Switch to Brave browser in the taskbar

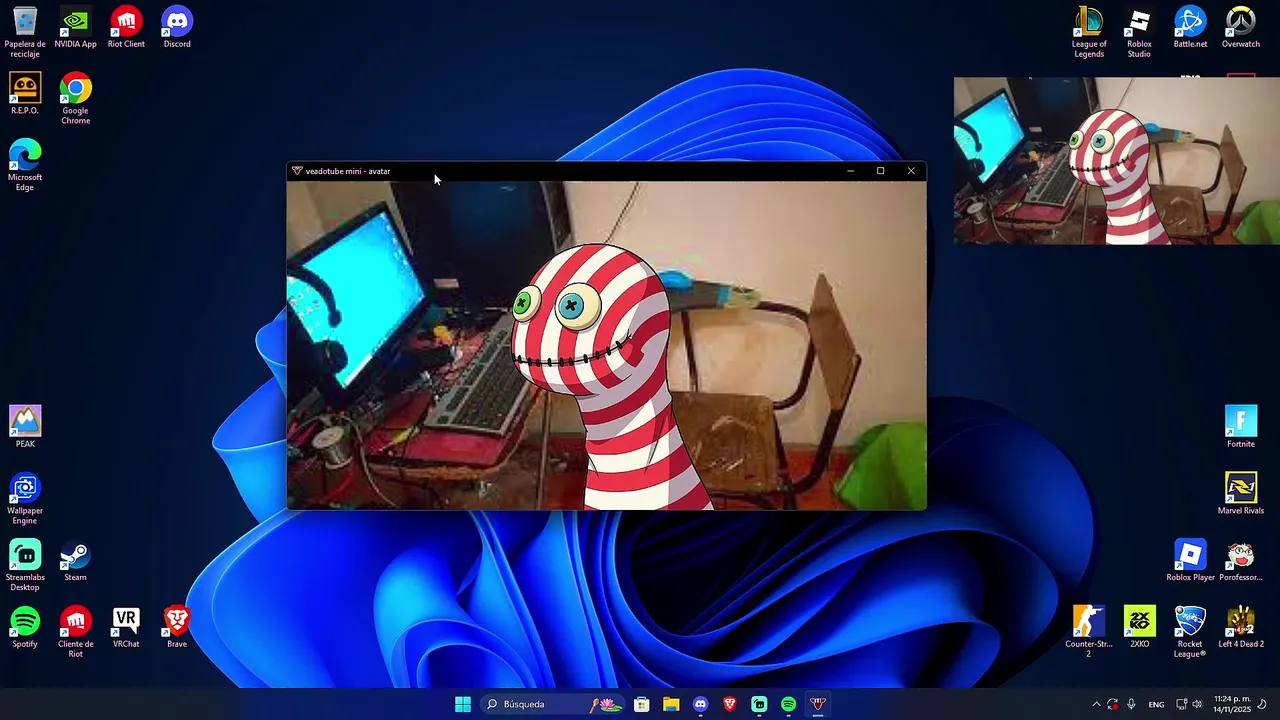(729, 704)
